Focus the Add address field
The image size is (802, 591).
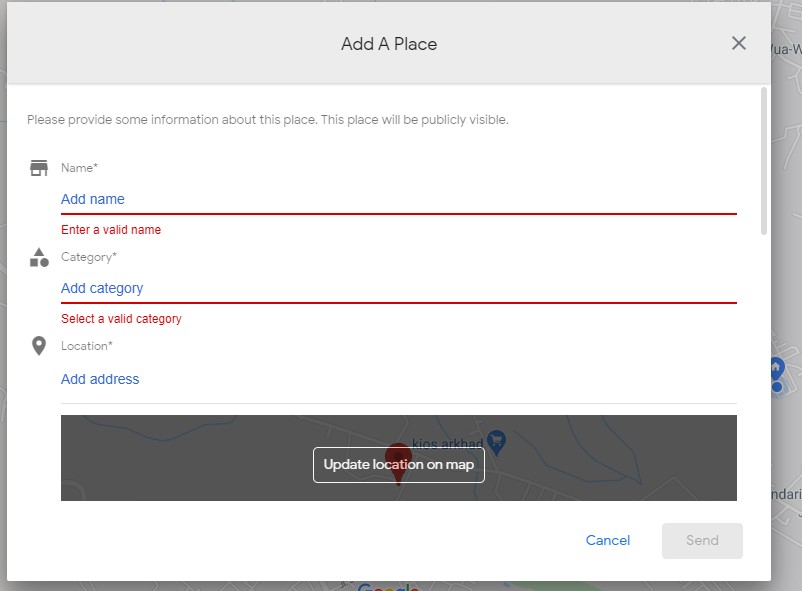[x=398, y=379]
